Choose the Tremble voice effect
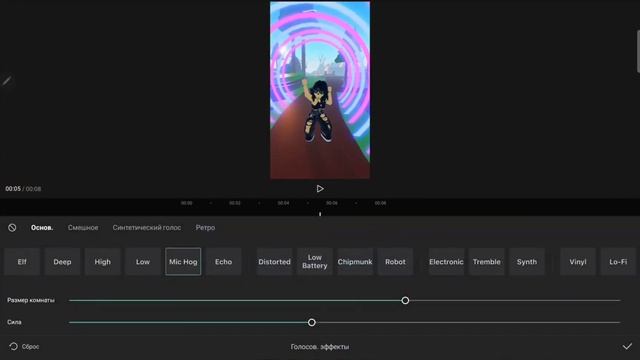Screen dimensions: 640x360 [x=487, y=262]
